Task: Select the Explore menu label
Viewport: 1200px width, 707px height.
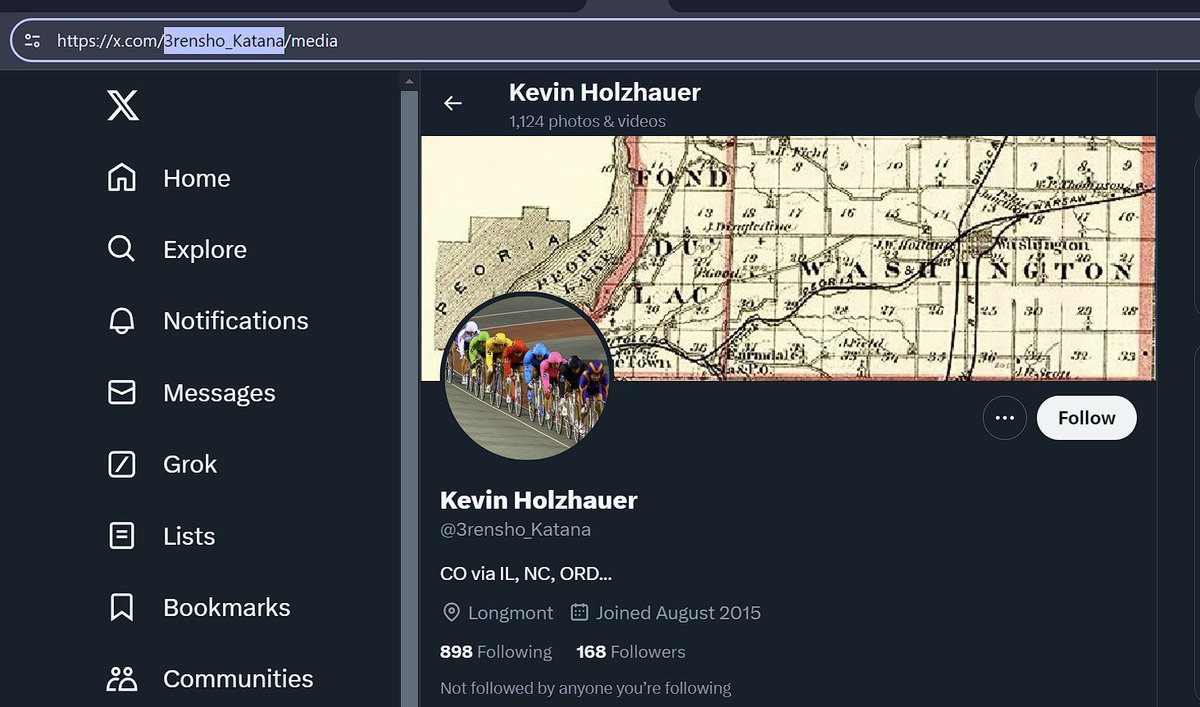Action: click(x=205, y=249)
